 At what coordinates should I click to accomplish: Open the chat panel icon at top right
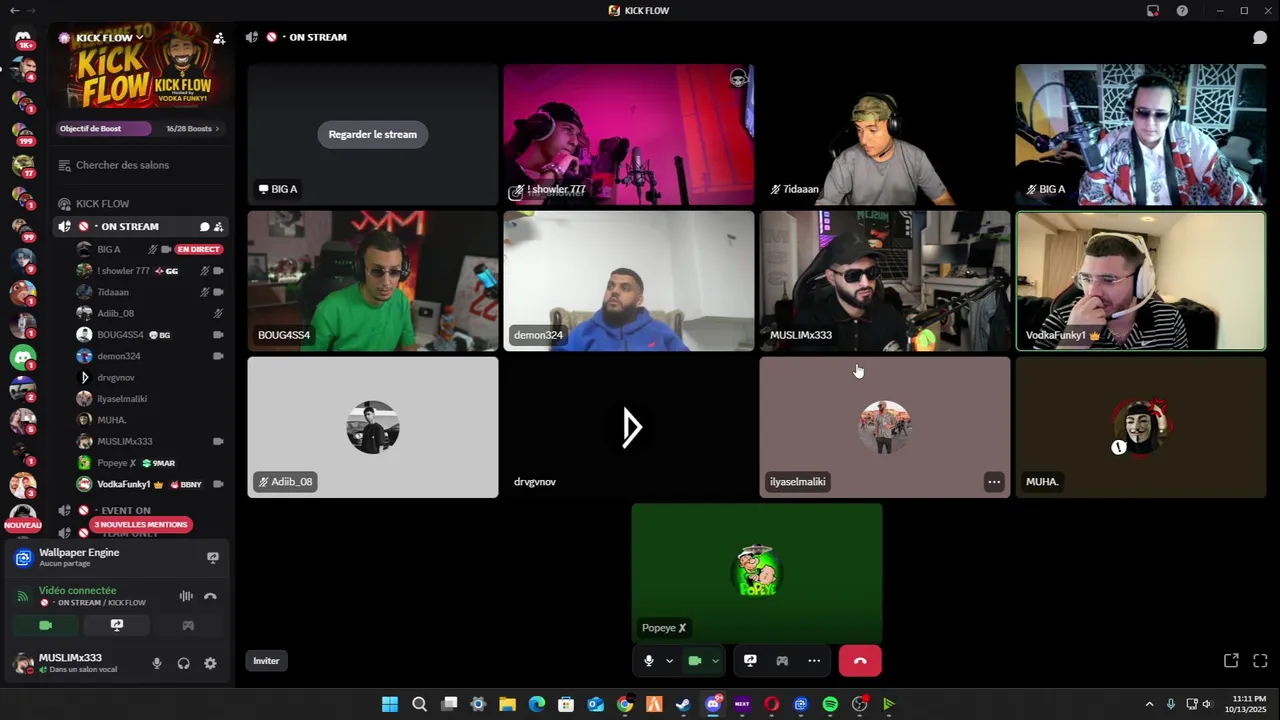point(1260,37)
